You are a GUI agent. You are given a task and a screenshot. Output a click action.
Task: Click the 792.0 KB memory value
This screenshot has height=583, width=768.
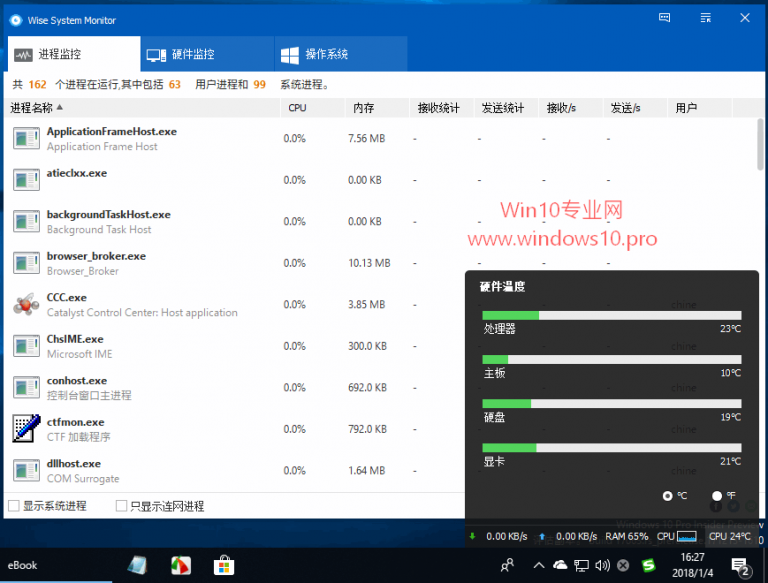tap(367, 429)
